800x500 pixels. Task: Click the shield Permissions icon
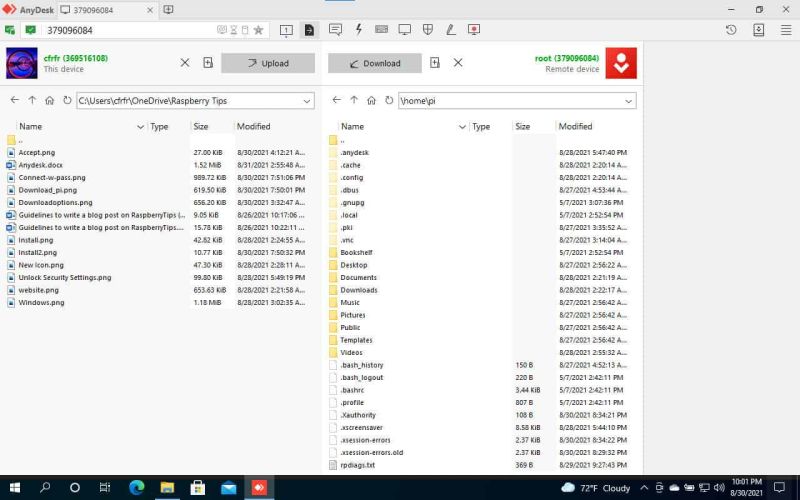[x=428, y=30]
